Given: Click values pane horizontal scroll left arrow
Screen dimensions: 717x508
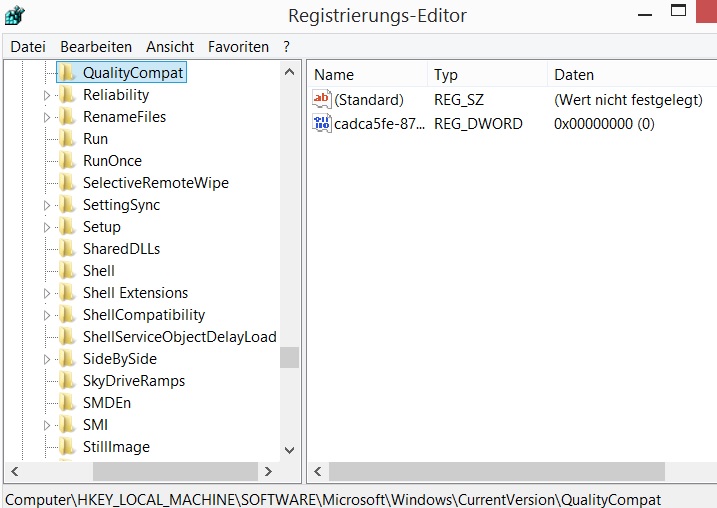Looking at the screenshot, I should (x=318, y=471).
